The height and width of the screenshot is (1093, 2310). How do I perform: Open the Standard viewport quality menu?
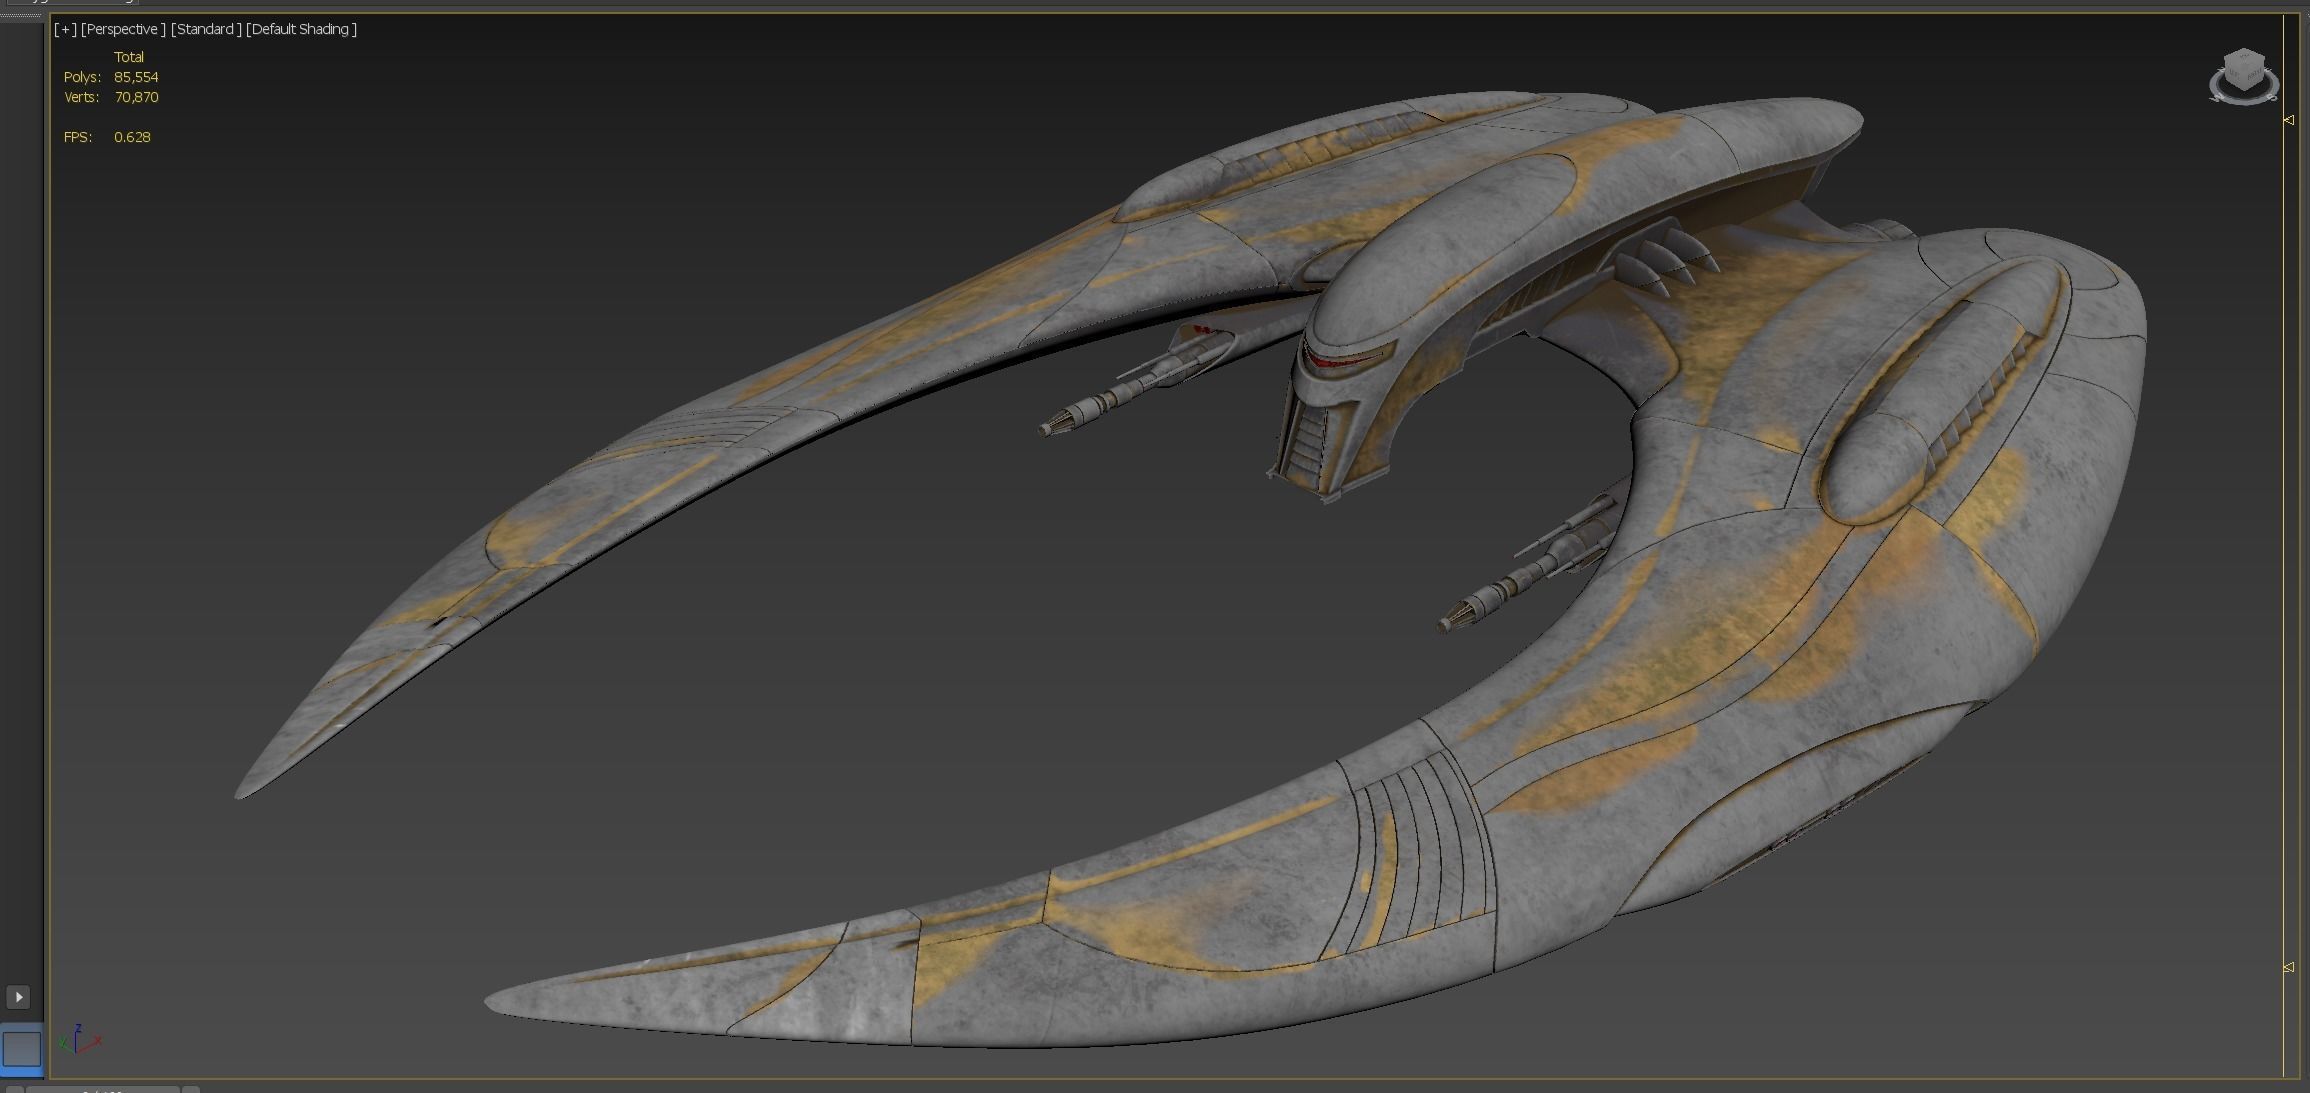pyautogui.click(x=206, y=29)
